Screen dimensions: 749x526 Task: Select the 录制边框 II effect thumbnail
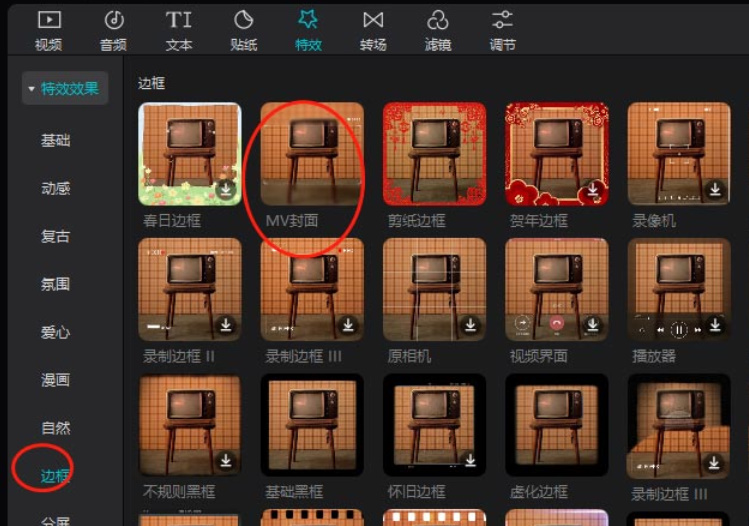click(190, 290)
